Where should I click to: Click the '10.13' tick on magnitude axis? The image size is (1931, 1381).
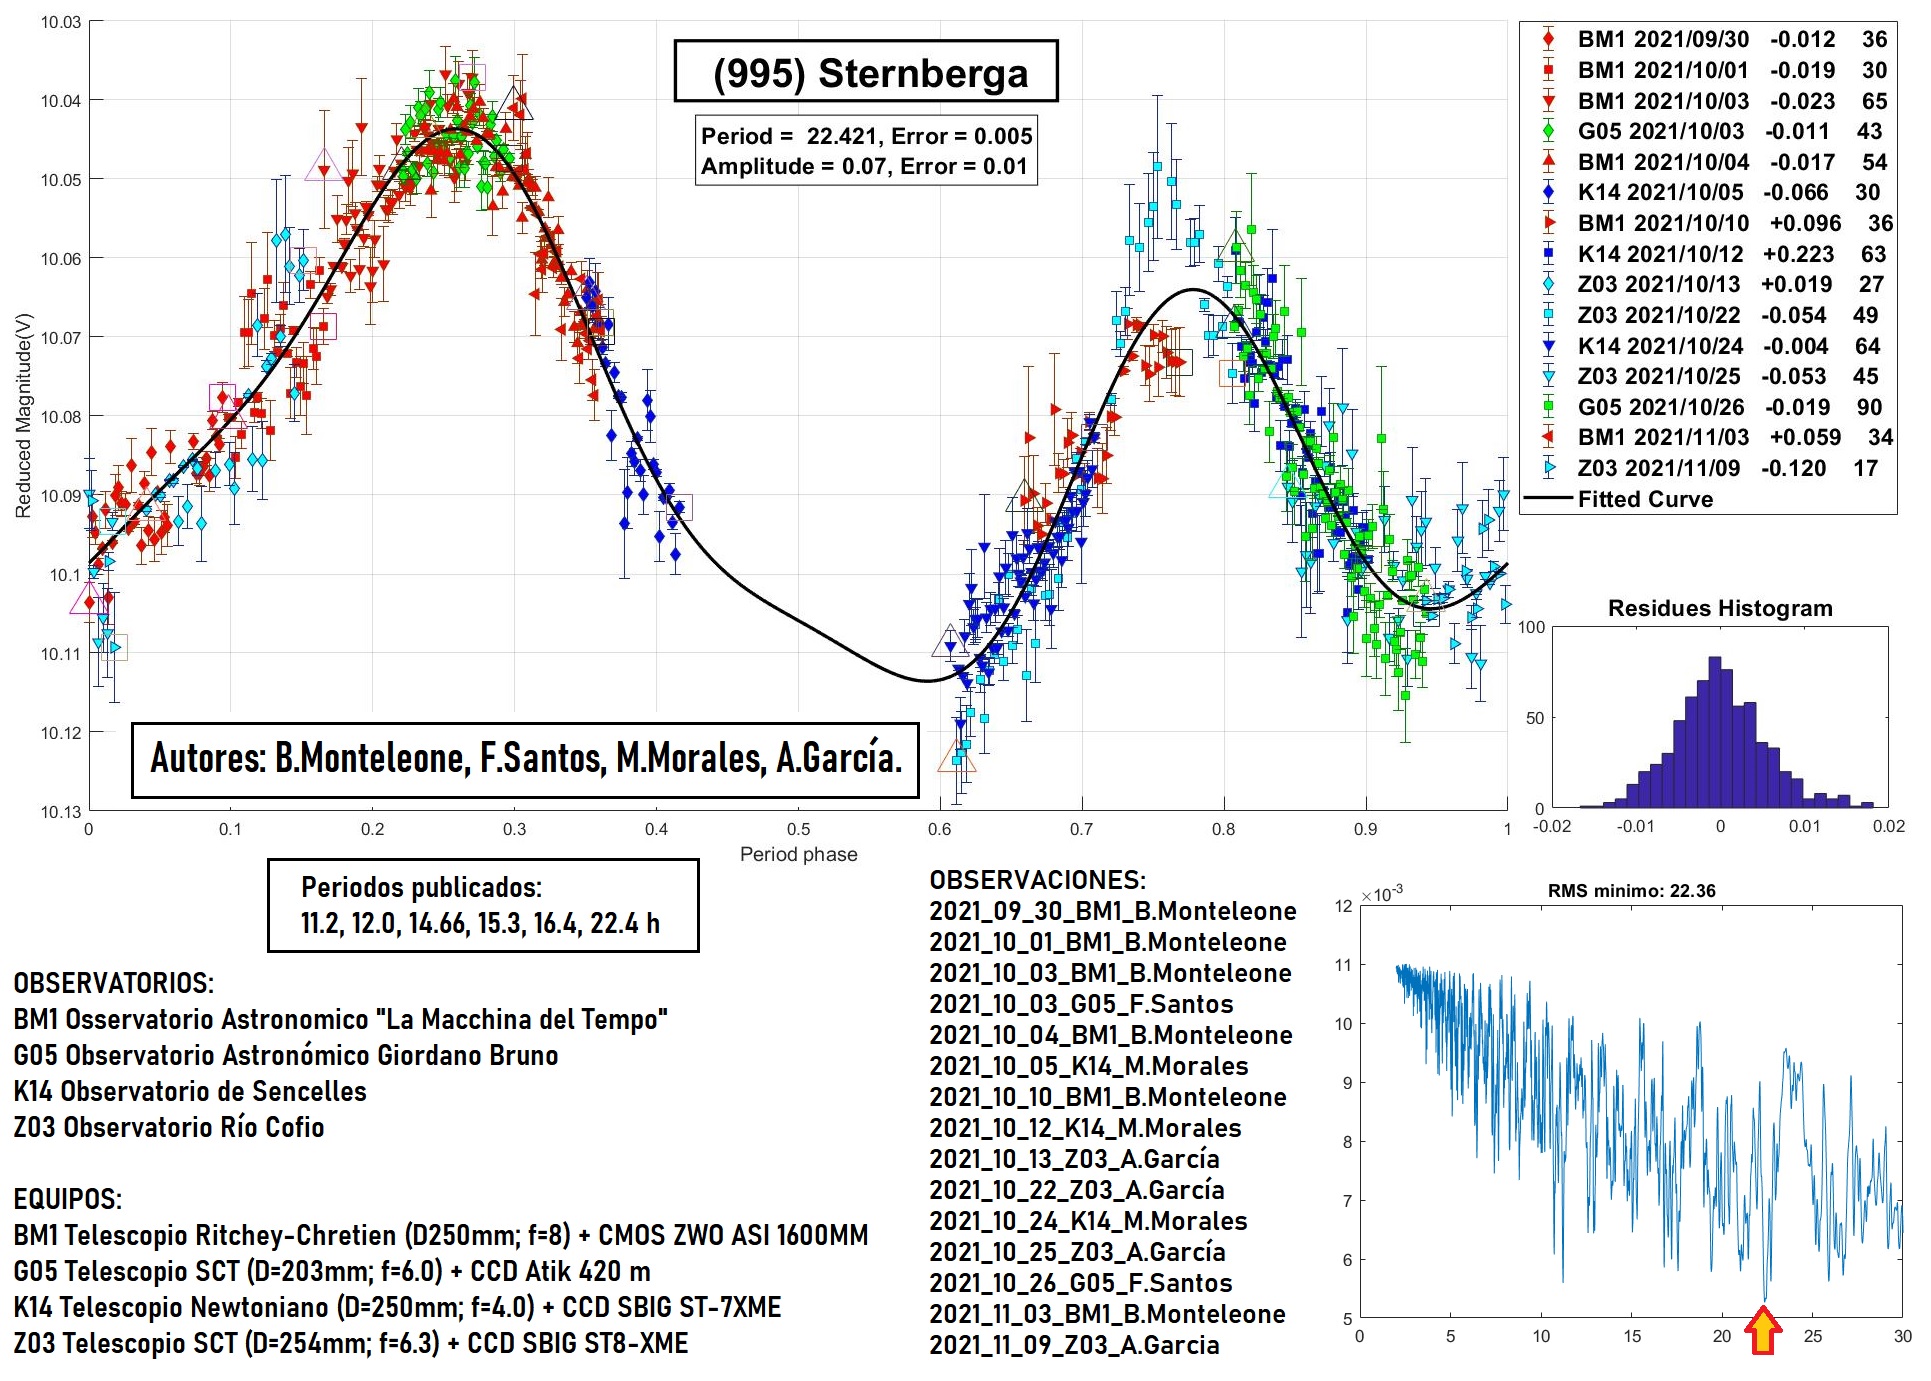pos(60,811)
